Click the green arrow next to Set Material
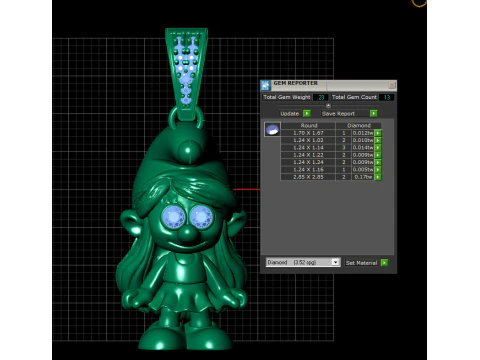 point(384,263)
